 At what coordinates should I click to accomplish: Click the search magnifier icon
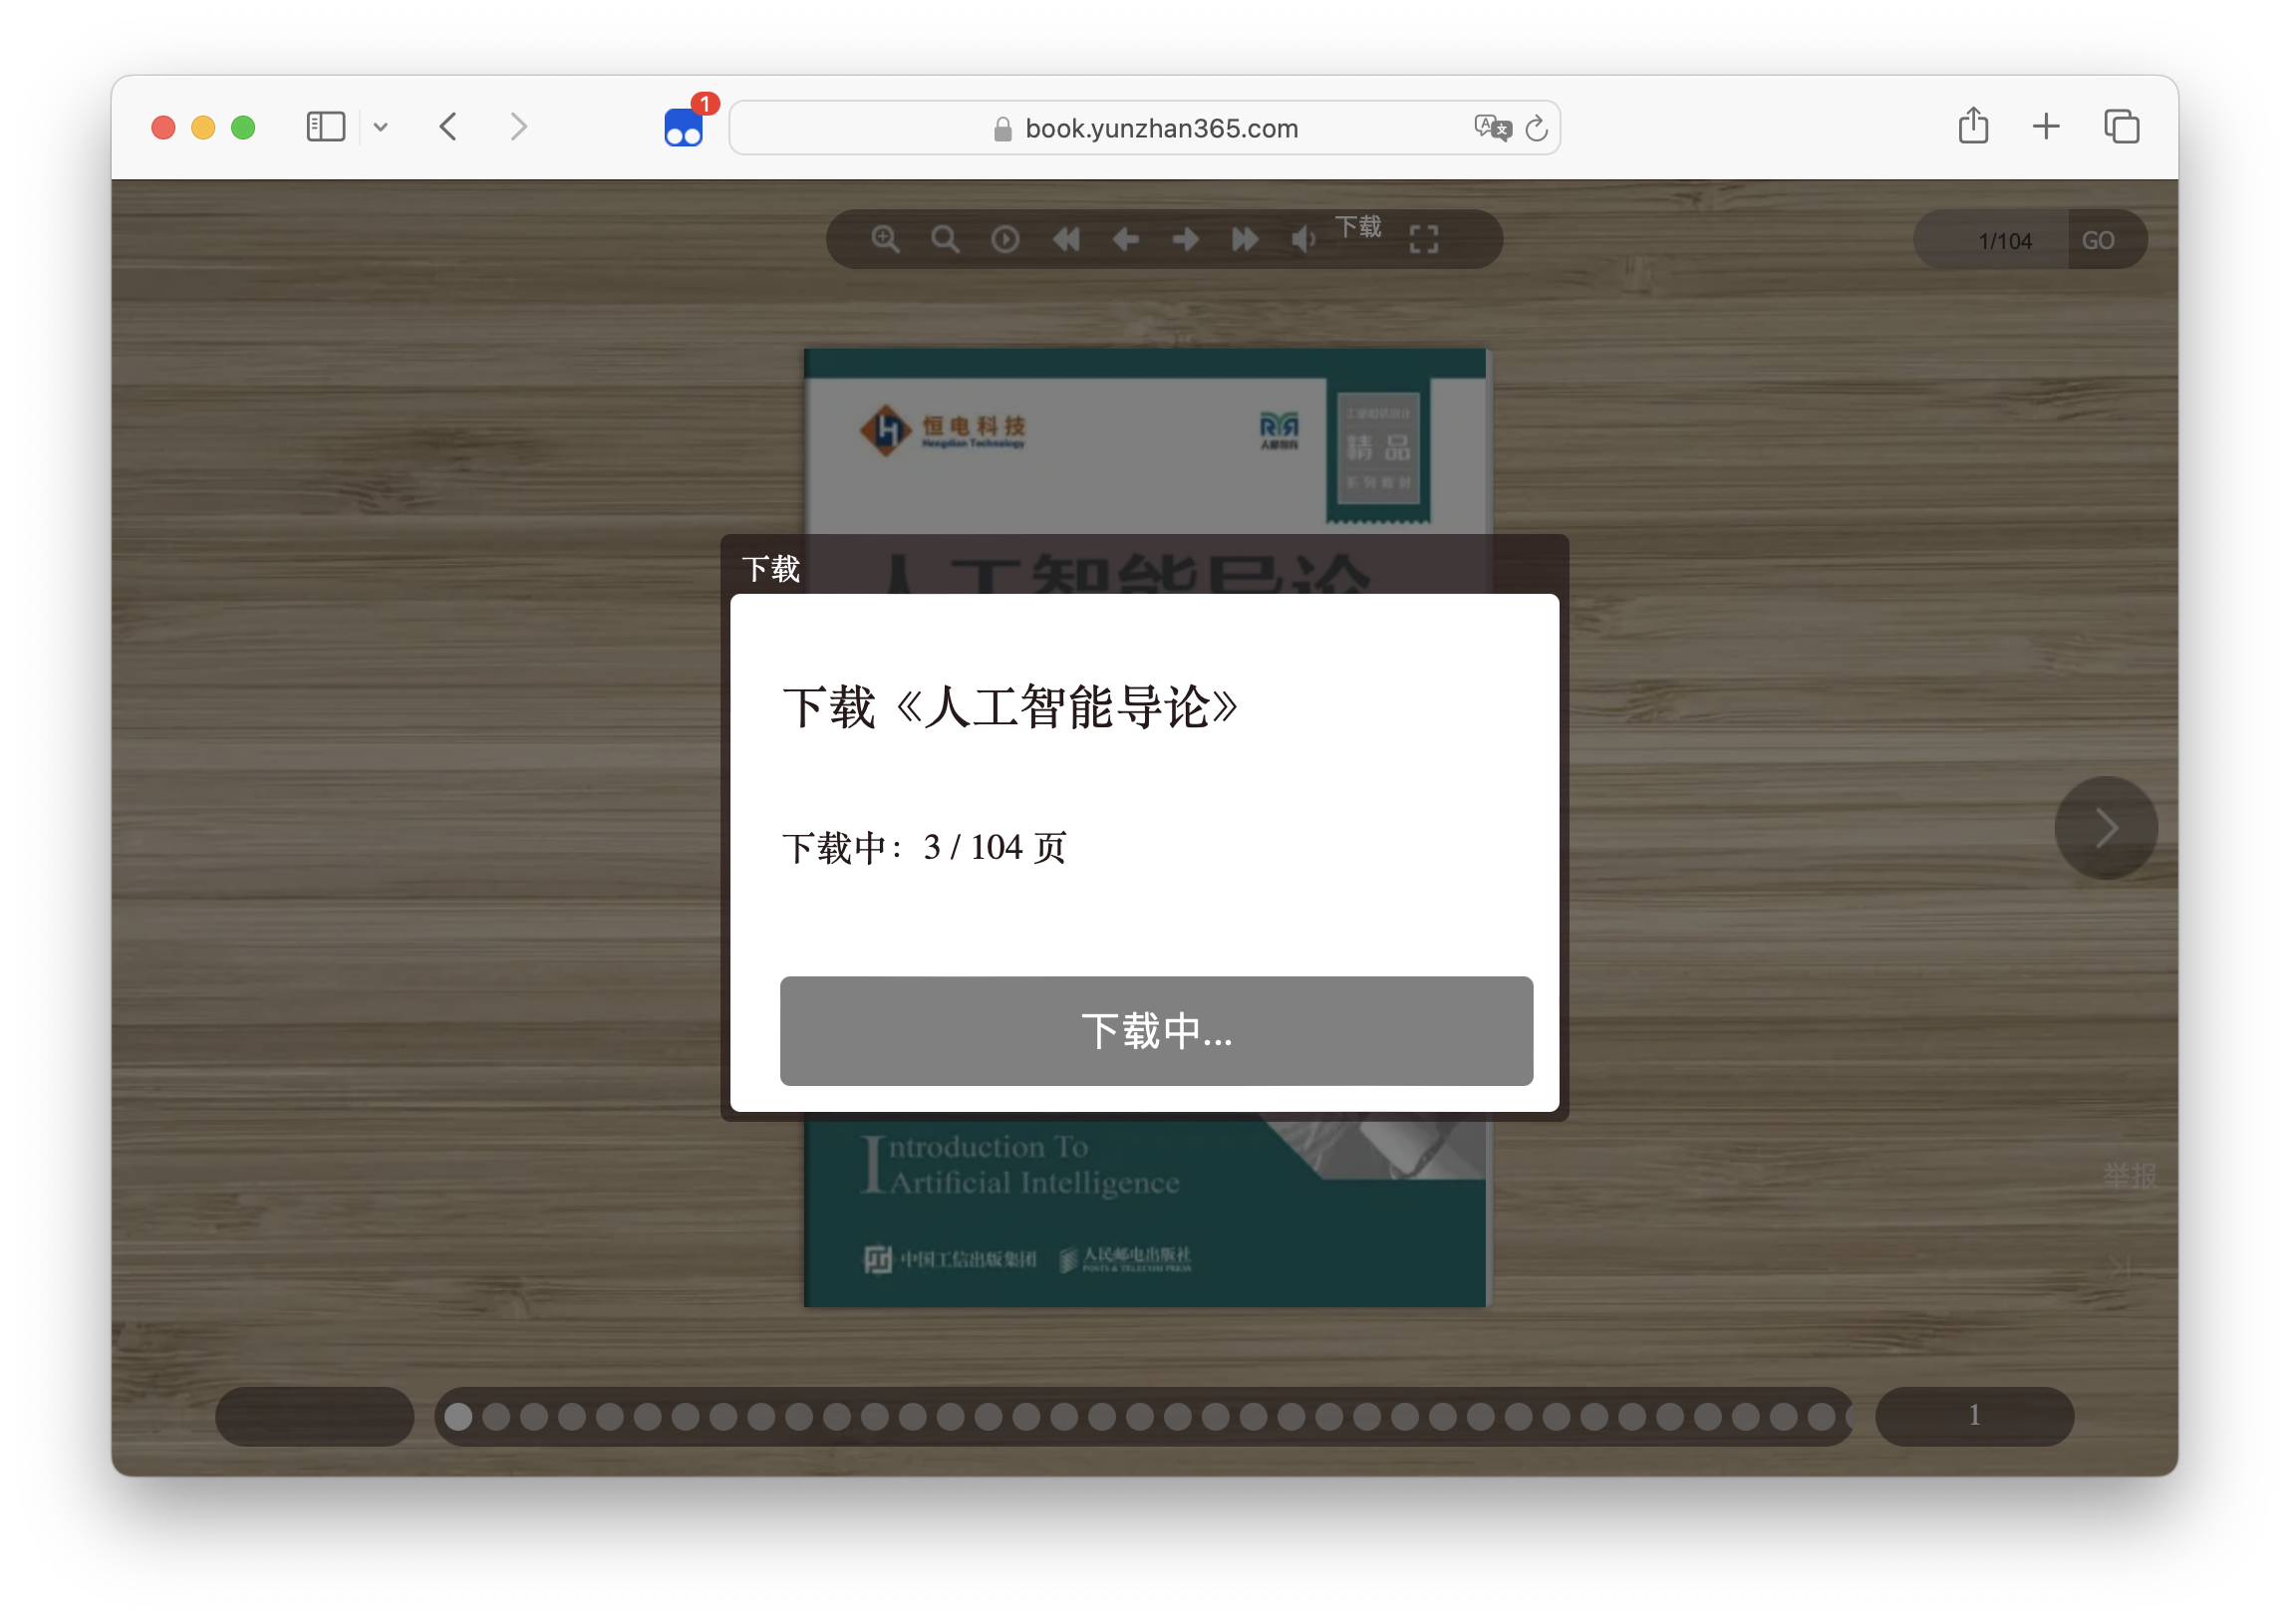945,239
